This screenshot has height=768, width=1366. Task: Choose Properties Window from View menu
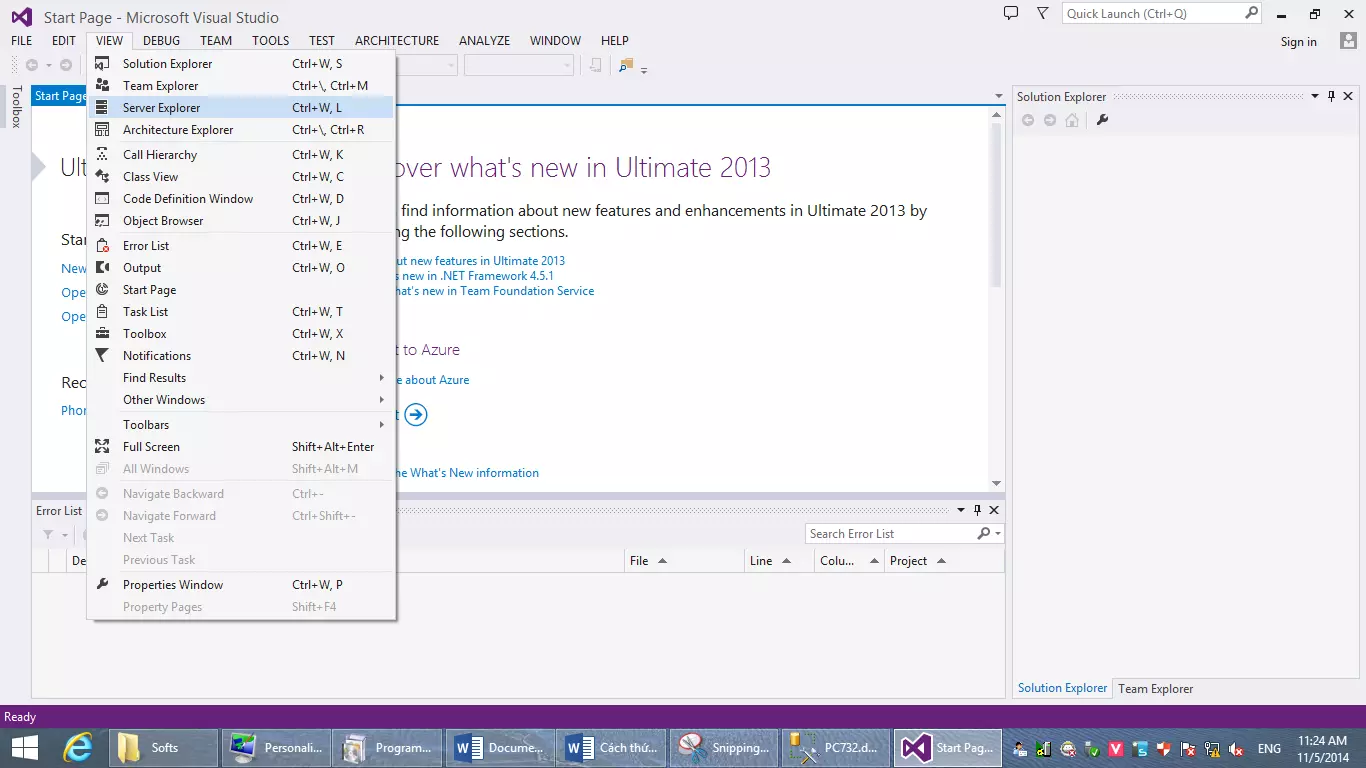242,585
